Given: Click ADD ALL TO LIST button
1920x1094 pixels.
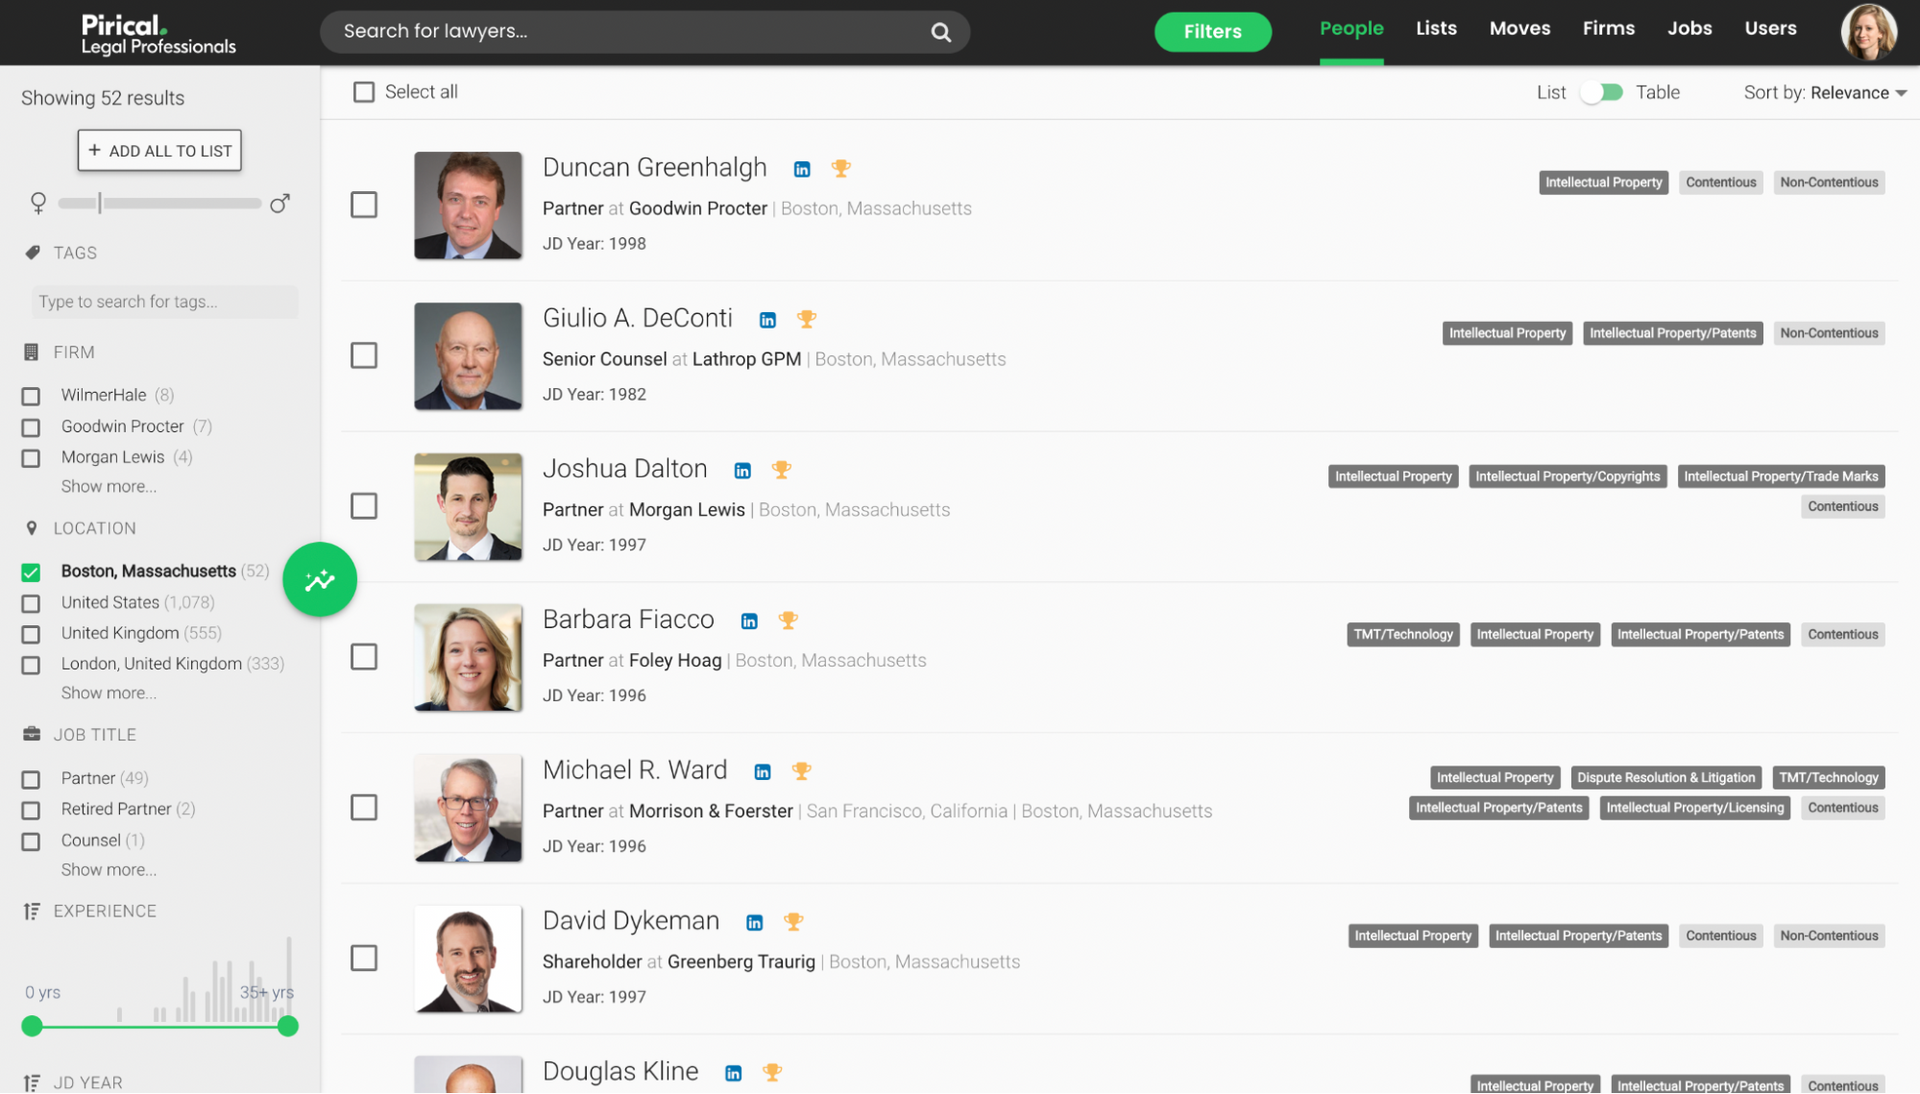Looking at the screenshot, I should tap(159, 150).
